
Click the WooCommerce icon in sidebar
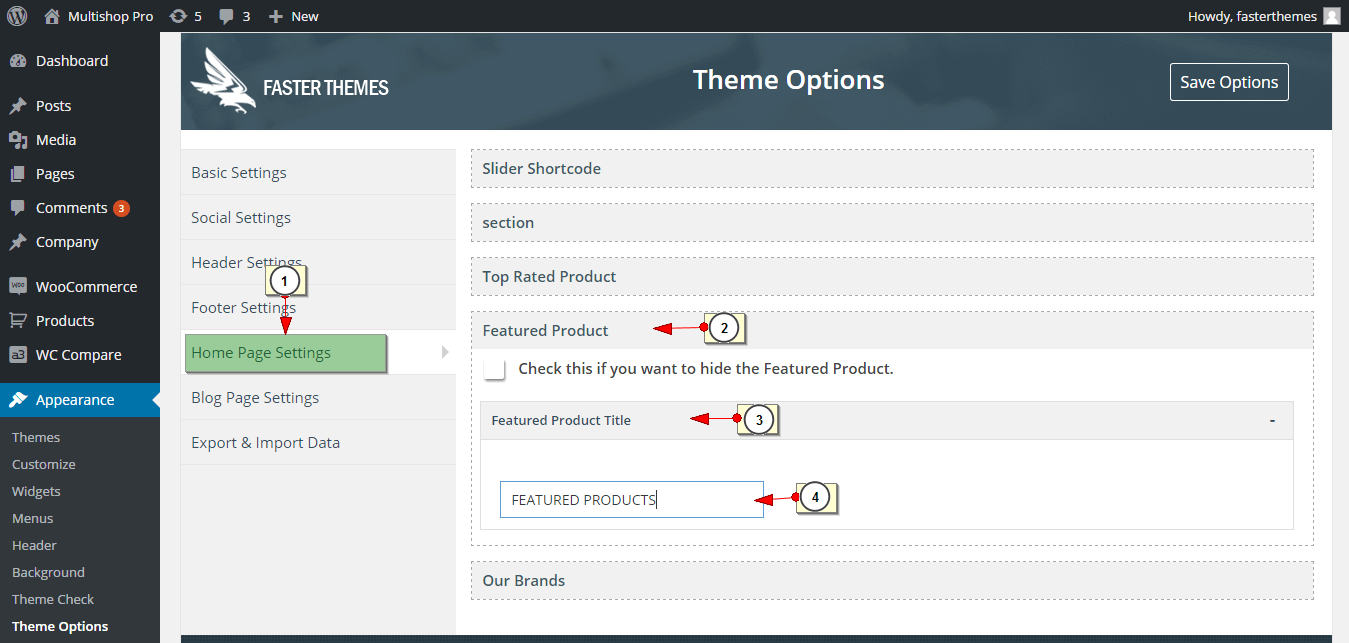click(18, 287)
